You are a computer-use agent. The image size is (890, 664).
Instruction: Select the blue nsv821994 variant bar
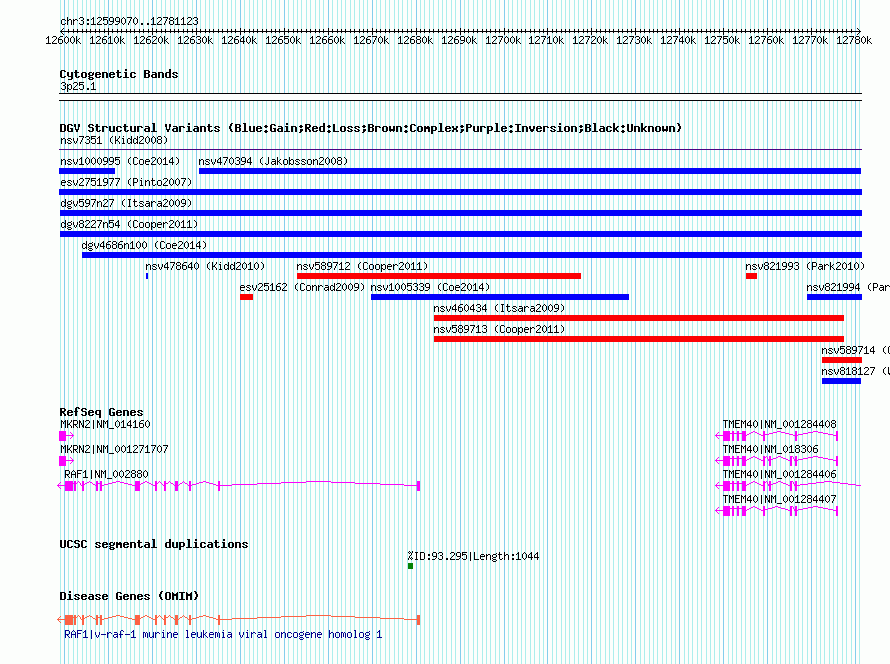tap(834, 297)
